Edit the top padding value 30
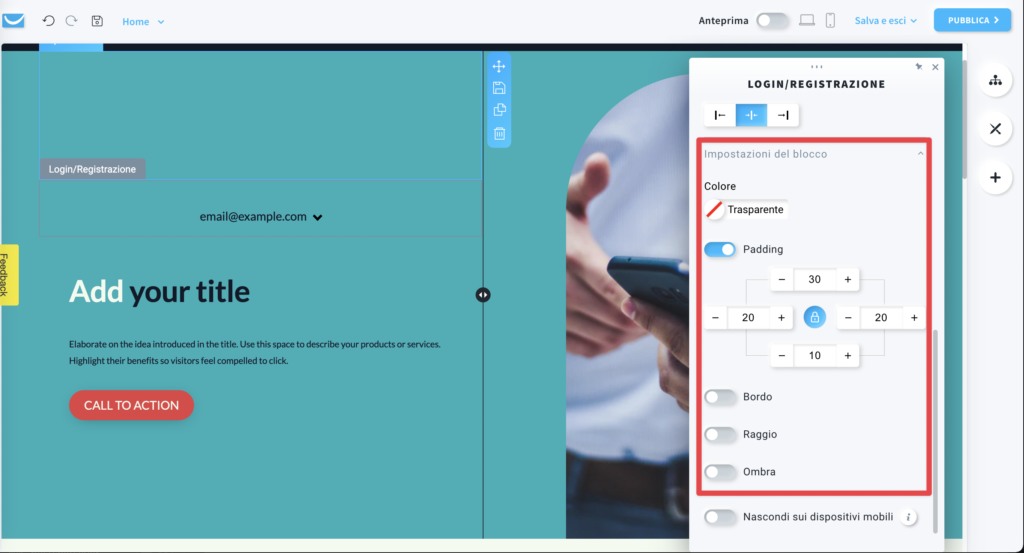Viewport: 1024px width, 553px height. (x=814, y=279)
